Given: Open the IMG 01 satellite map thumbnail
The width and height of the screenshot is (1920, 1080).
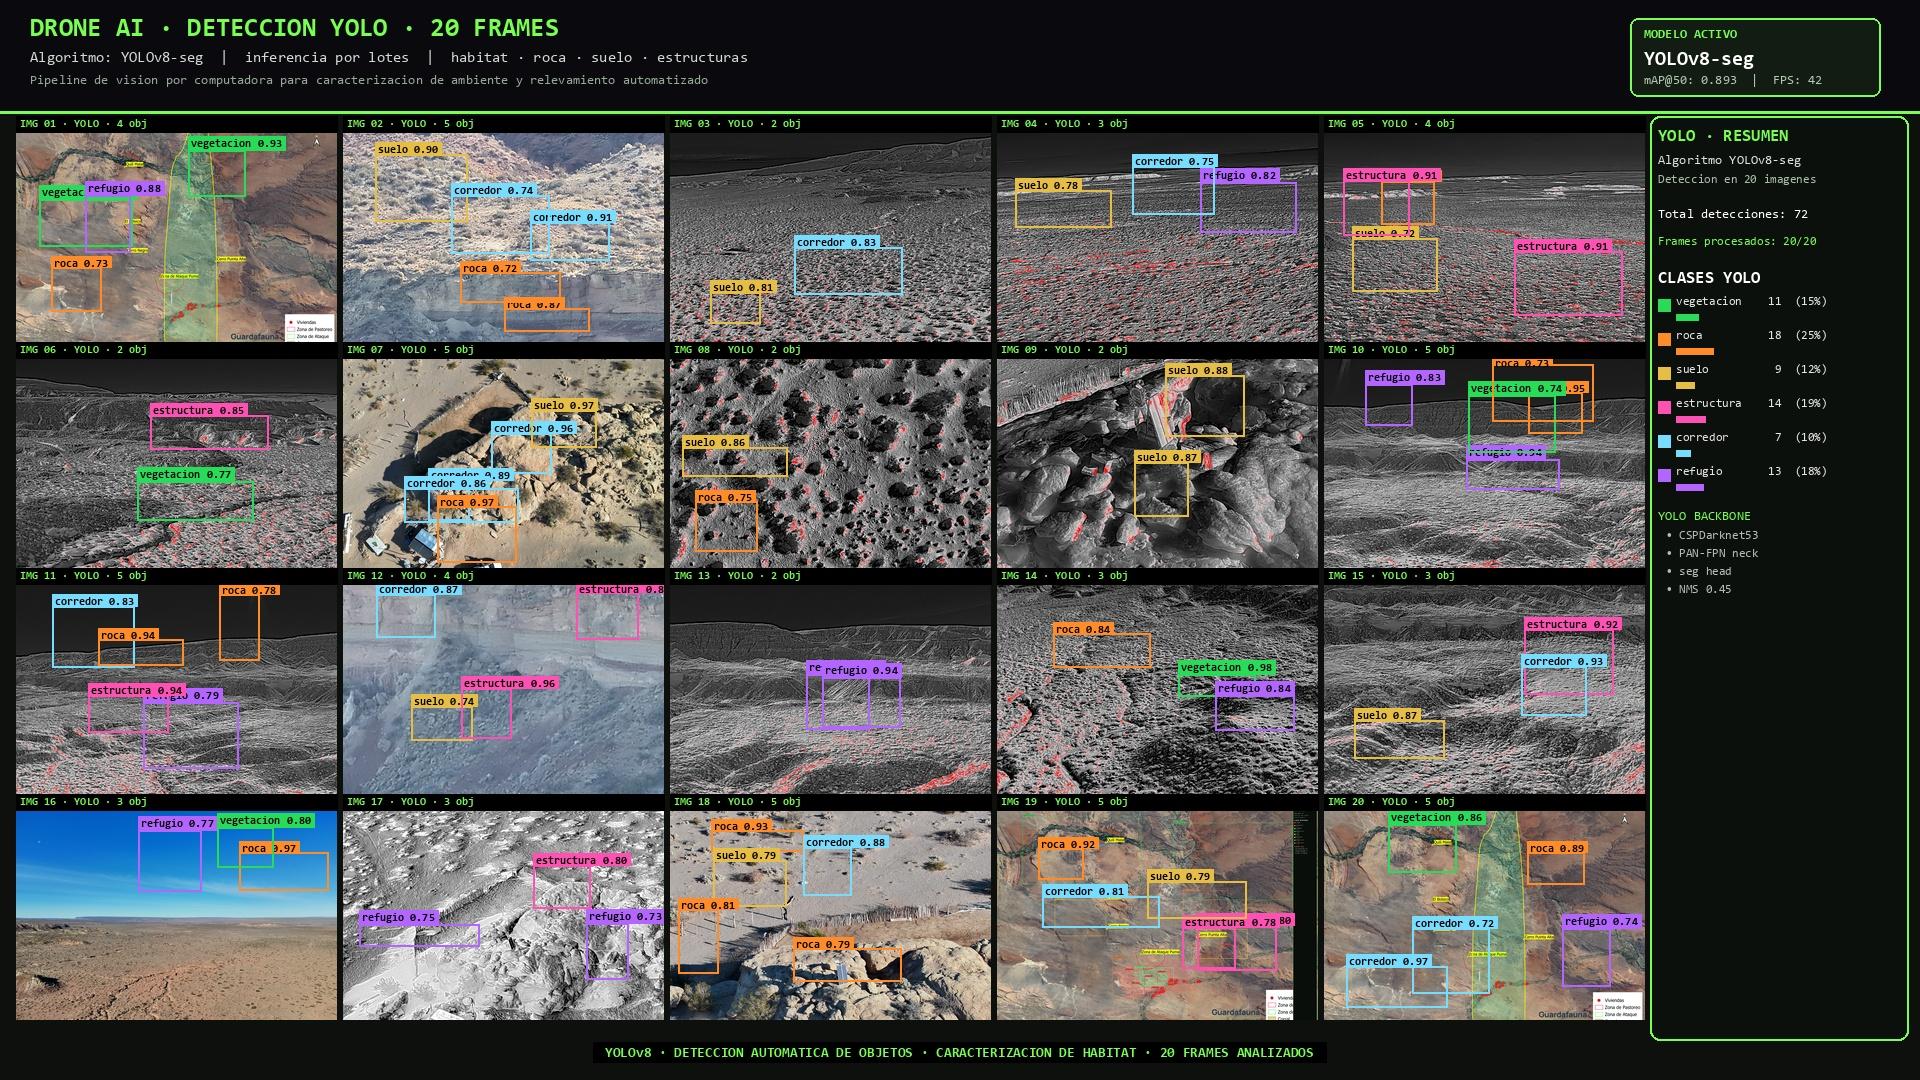Looking at the screenshot, I should pos(176,238).
